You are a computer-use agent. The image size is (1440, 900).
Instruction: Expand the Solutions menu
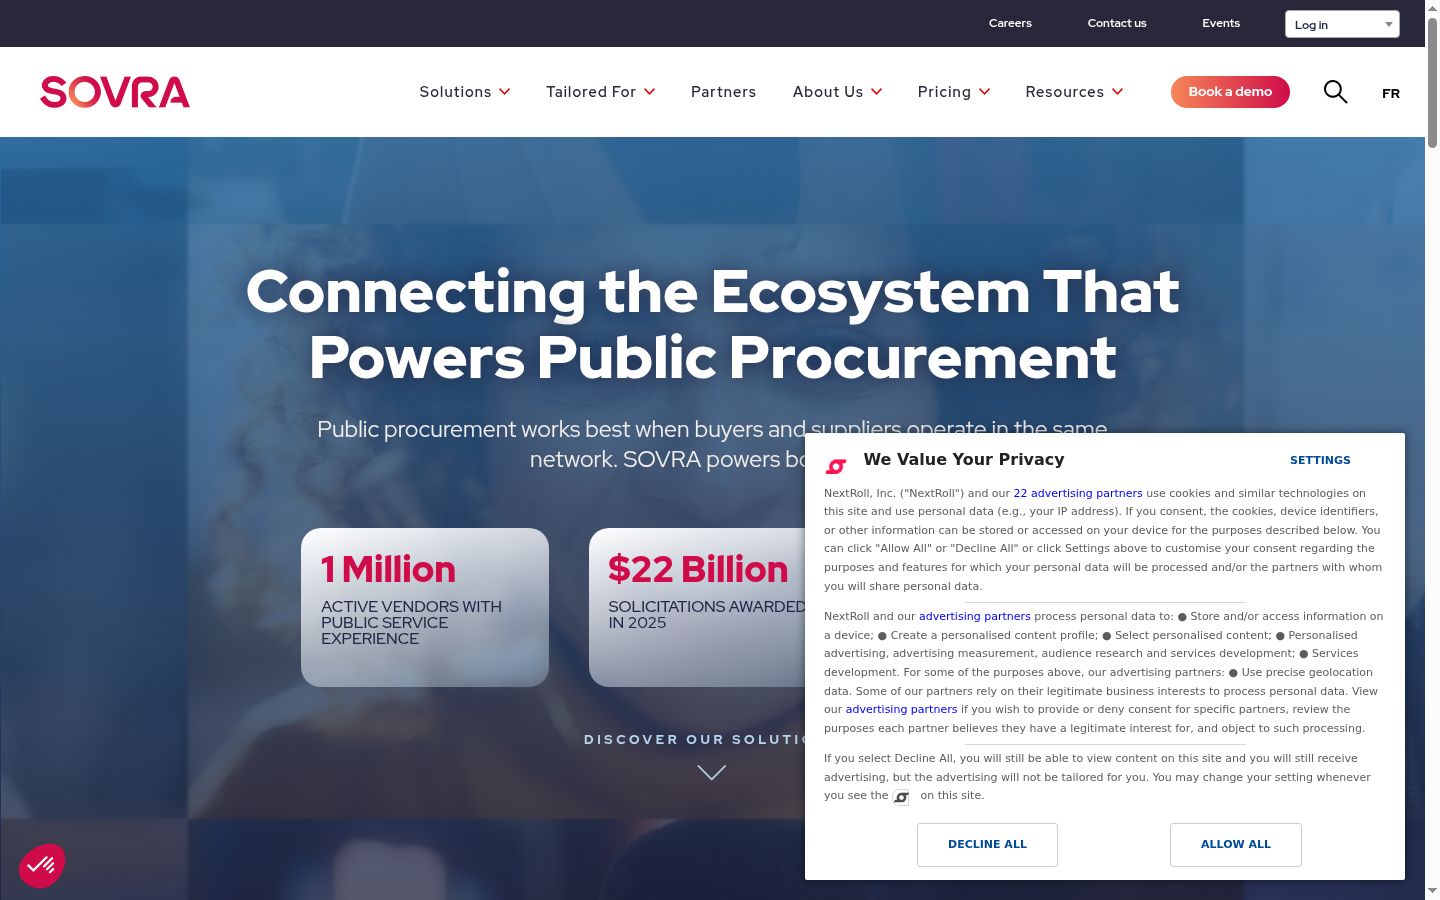tap(465, 92)
